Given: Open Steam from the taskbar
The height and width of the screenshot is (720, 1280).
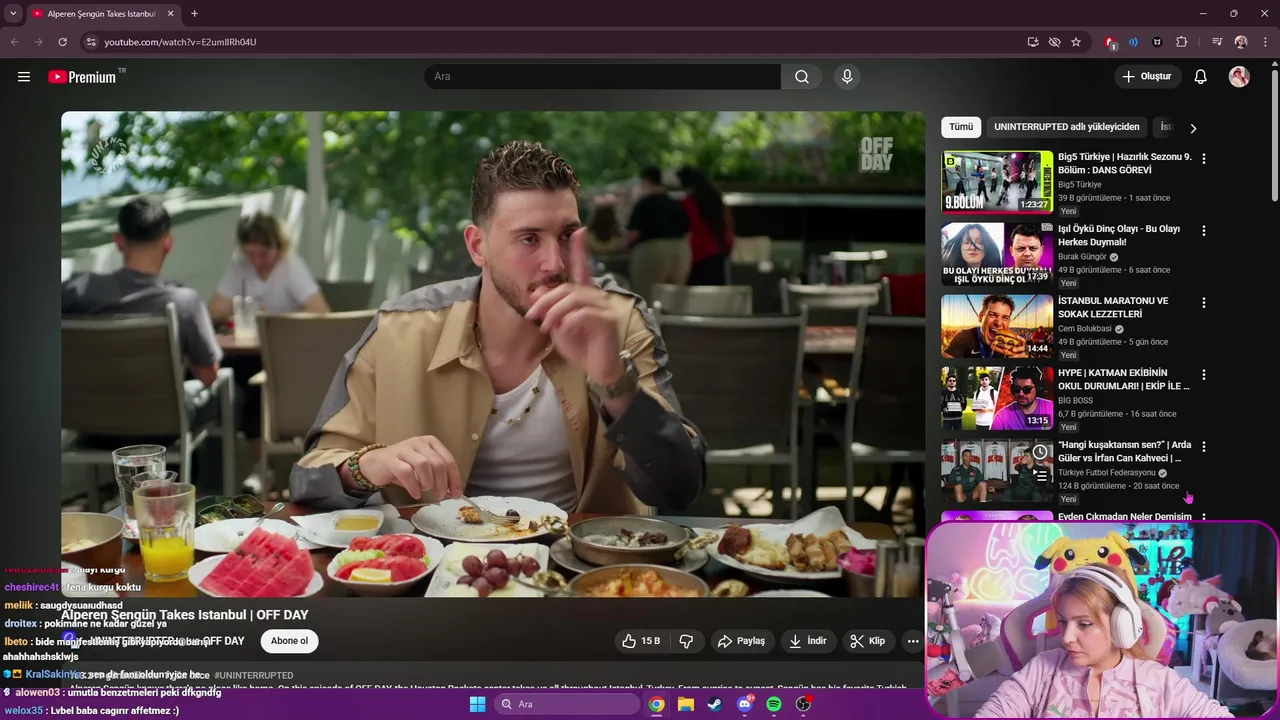Looking at the screenshot, I should (715, 704).
